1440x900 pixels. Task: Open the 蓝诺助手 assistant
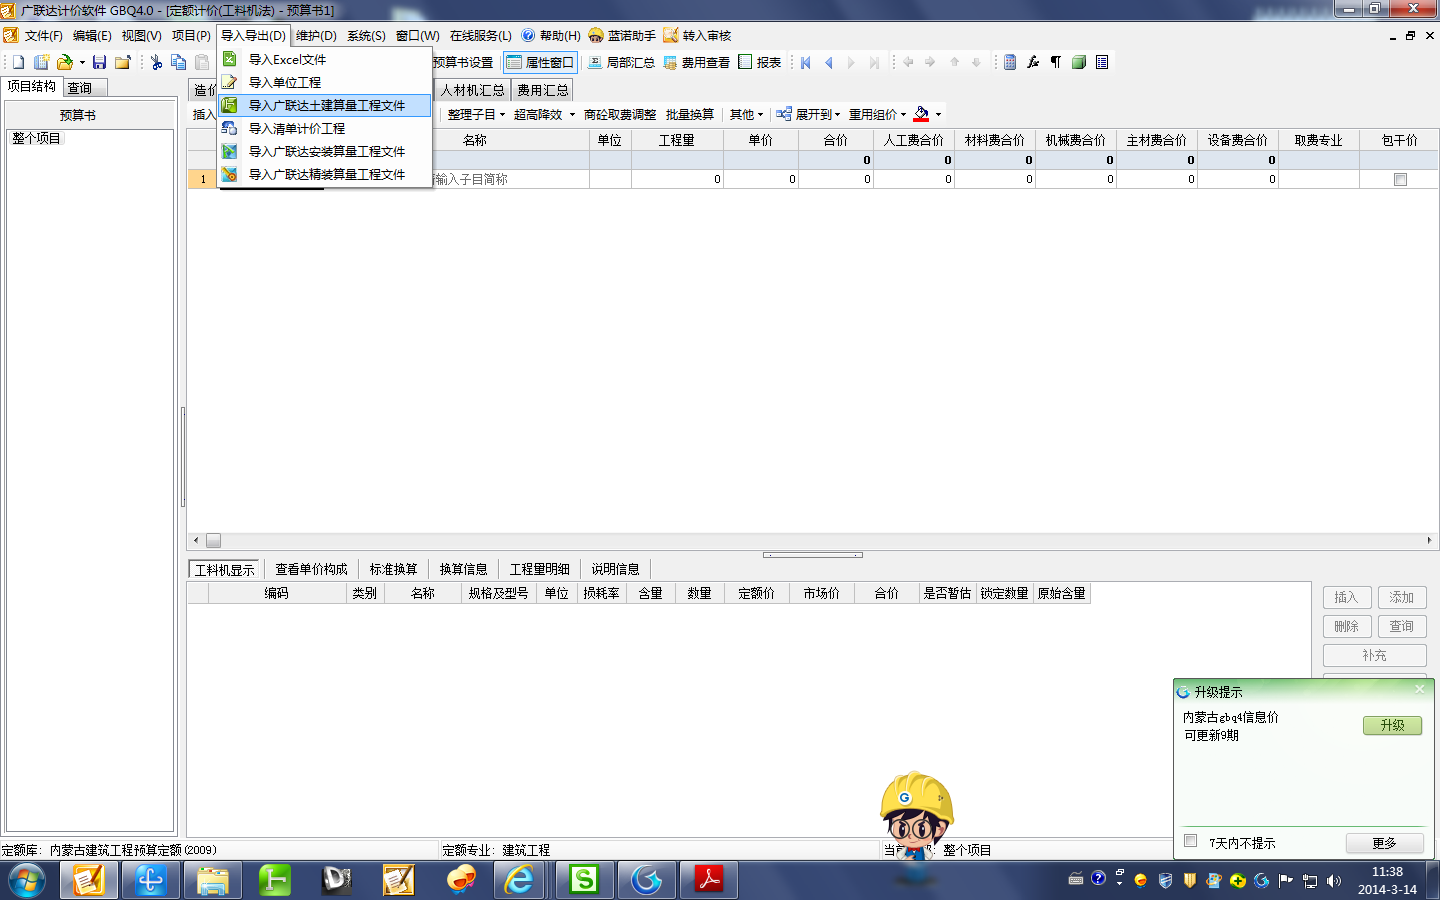pos(622,35)
